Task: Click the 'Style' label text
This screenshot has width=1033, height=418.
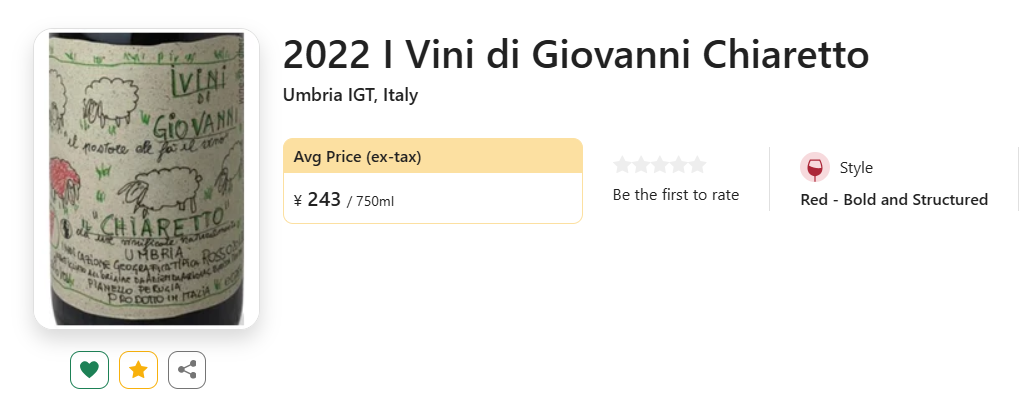Action: point(856,168)
